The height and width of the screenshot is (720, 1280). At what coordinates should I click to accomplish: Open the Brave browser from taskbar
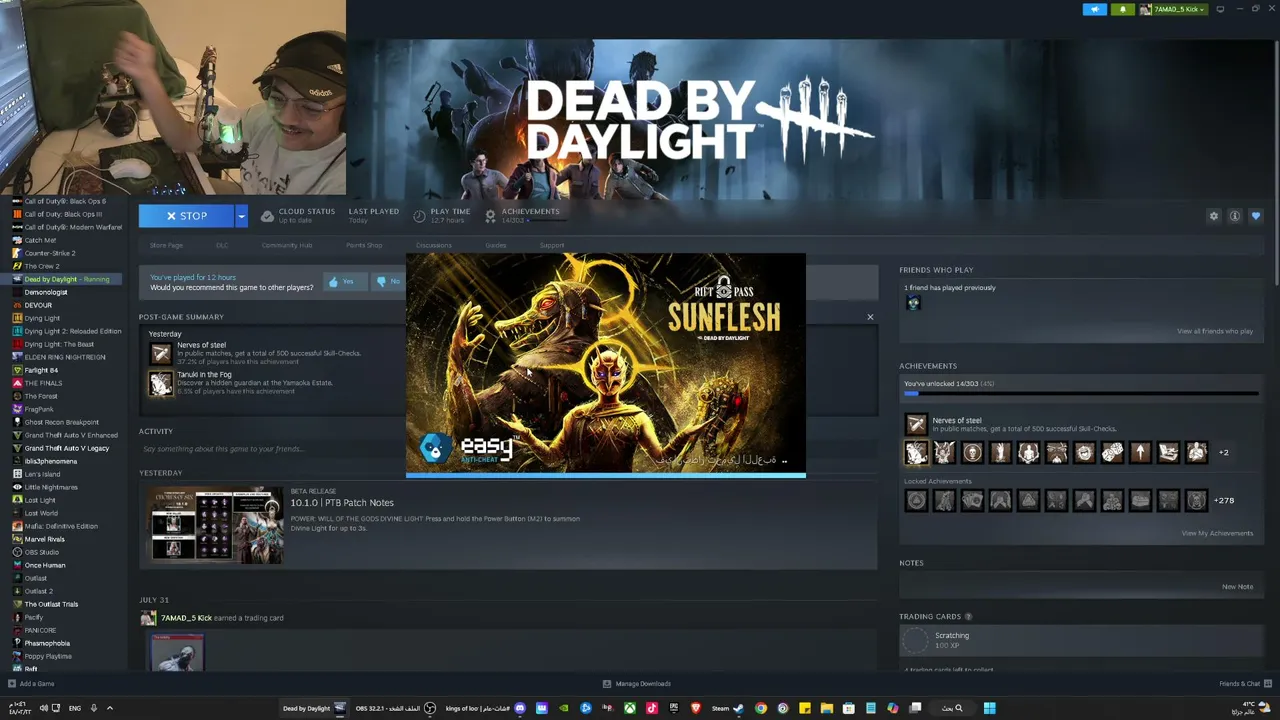coord(696,708)
